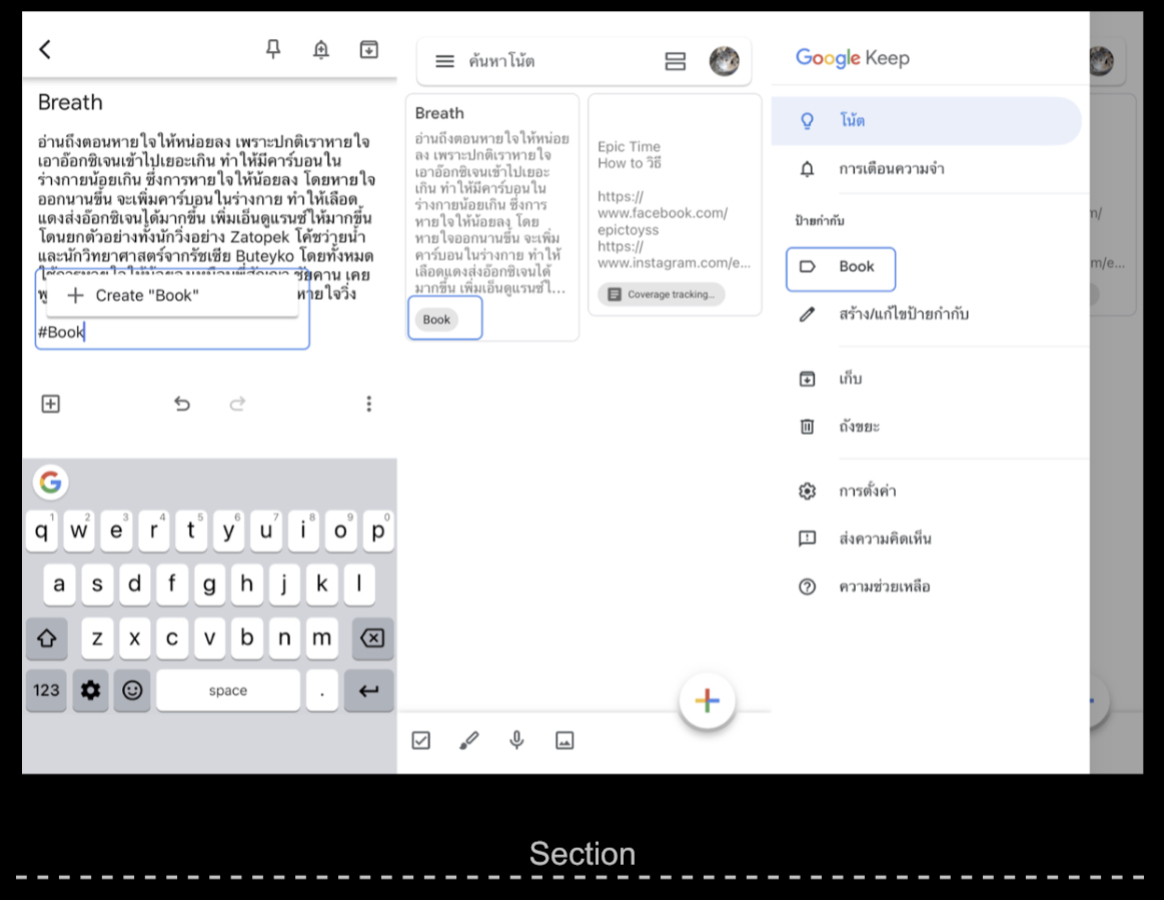
Task: Pin the Breath note
Action: [x=273, y=50]
